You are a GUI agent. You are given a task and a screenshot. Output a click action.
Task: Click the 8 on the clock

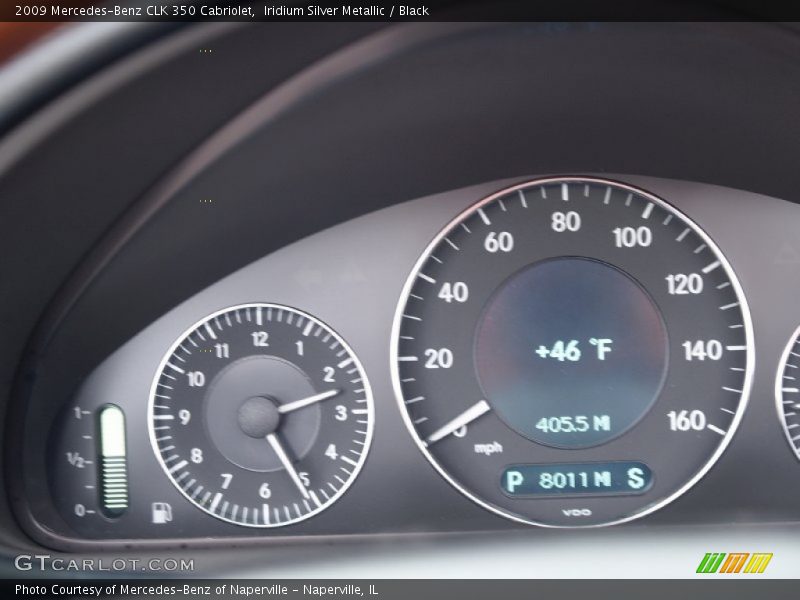pyautogui.click(x=196, y=455)
